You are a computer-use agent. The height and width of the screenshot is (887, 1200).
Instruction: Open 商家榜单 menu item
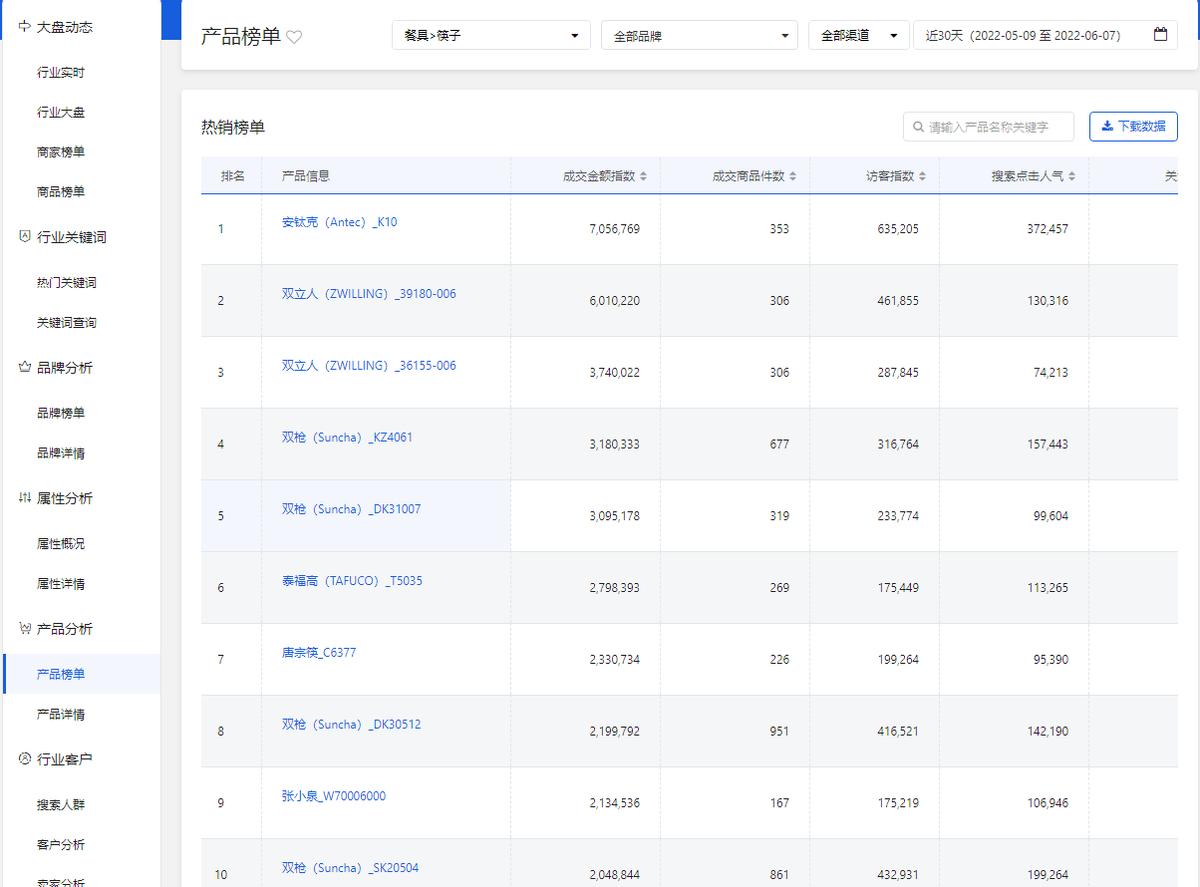click(x=61, y=152)
